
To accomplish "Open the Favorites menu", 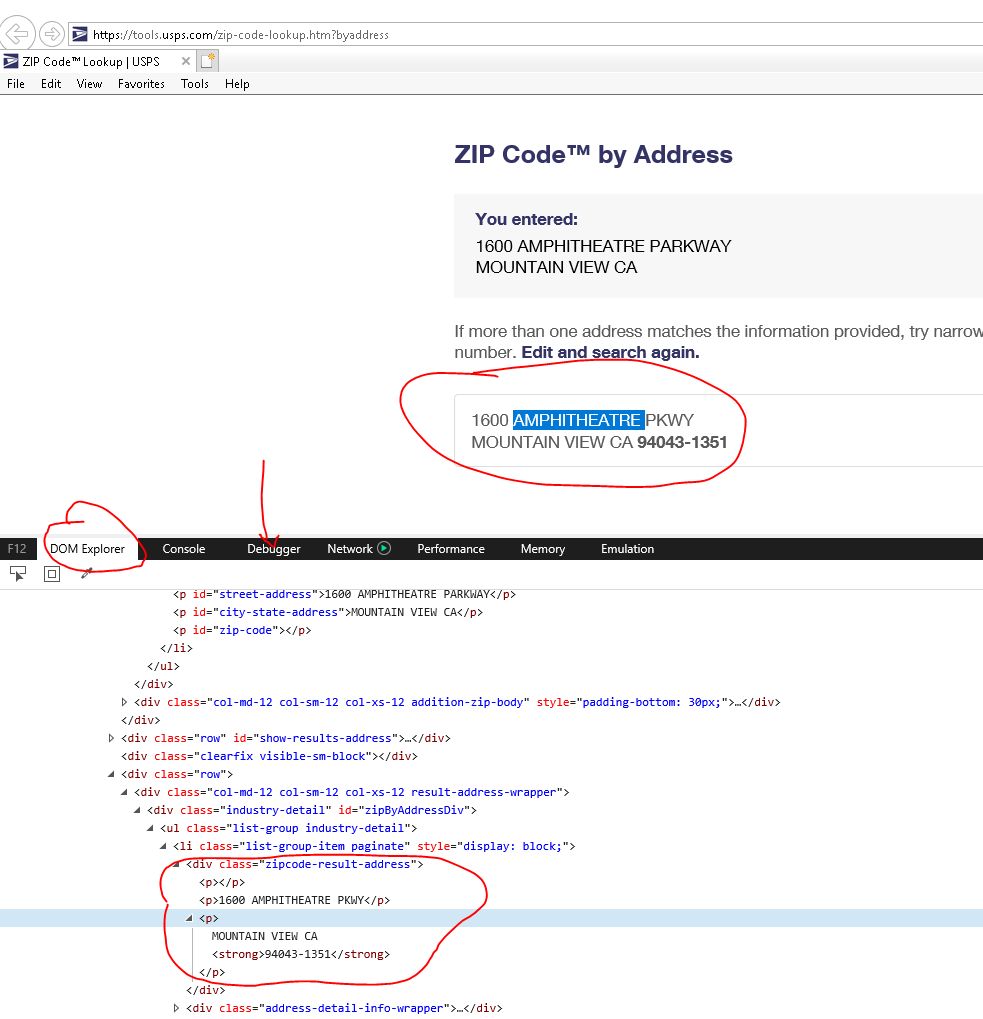I will [141, 84].
